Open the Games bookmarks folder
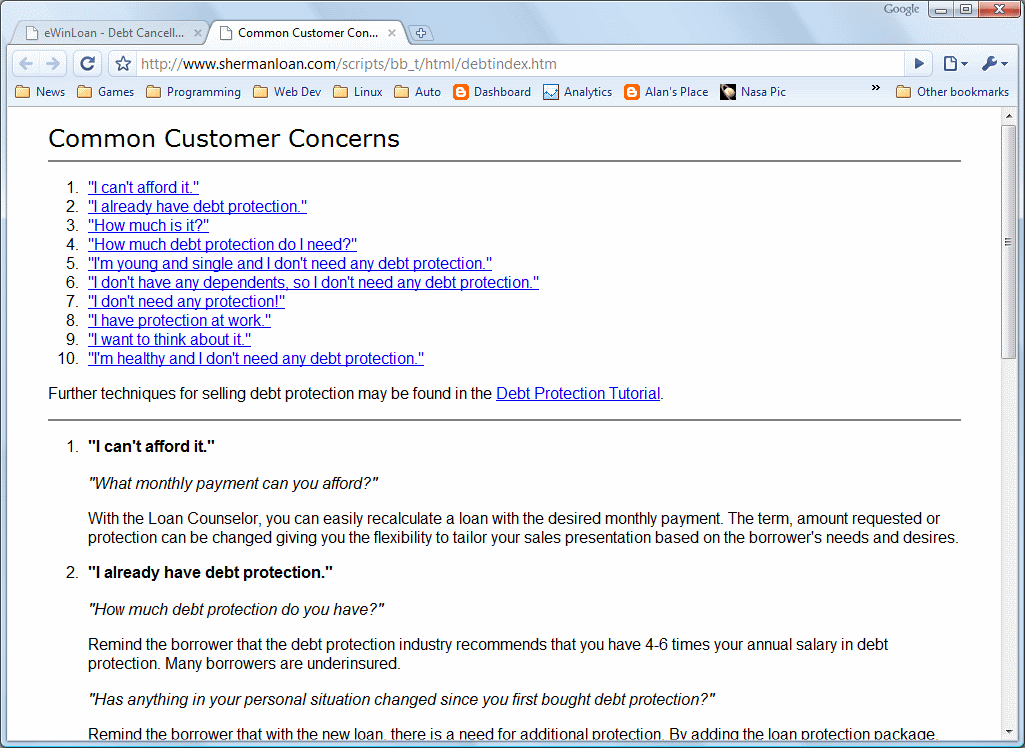This screenshot has height=748, width=1025. pyautogui.click(x=106, y=92)
